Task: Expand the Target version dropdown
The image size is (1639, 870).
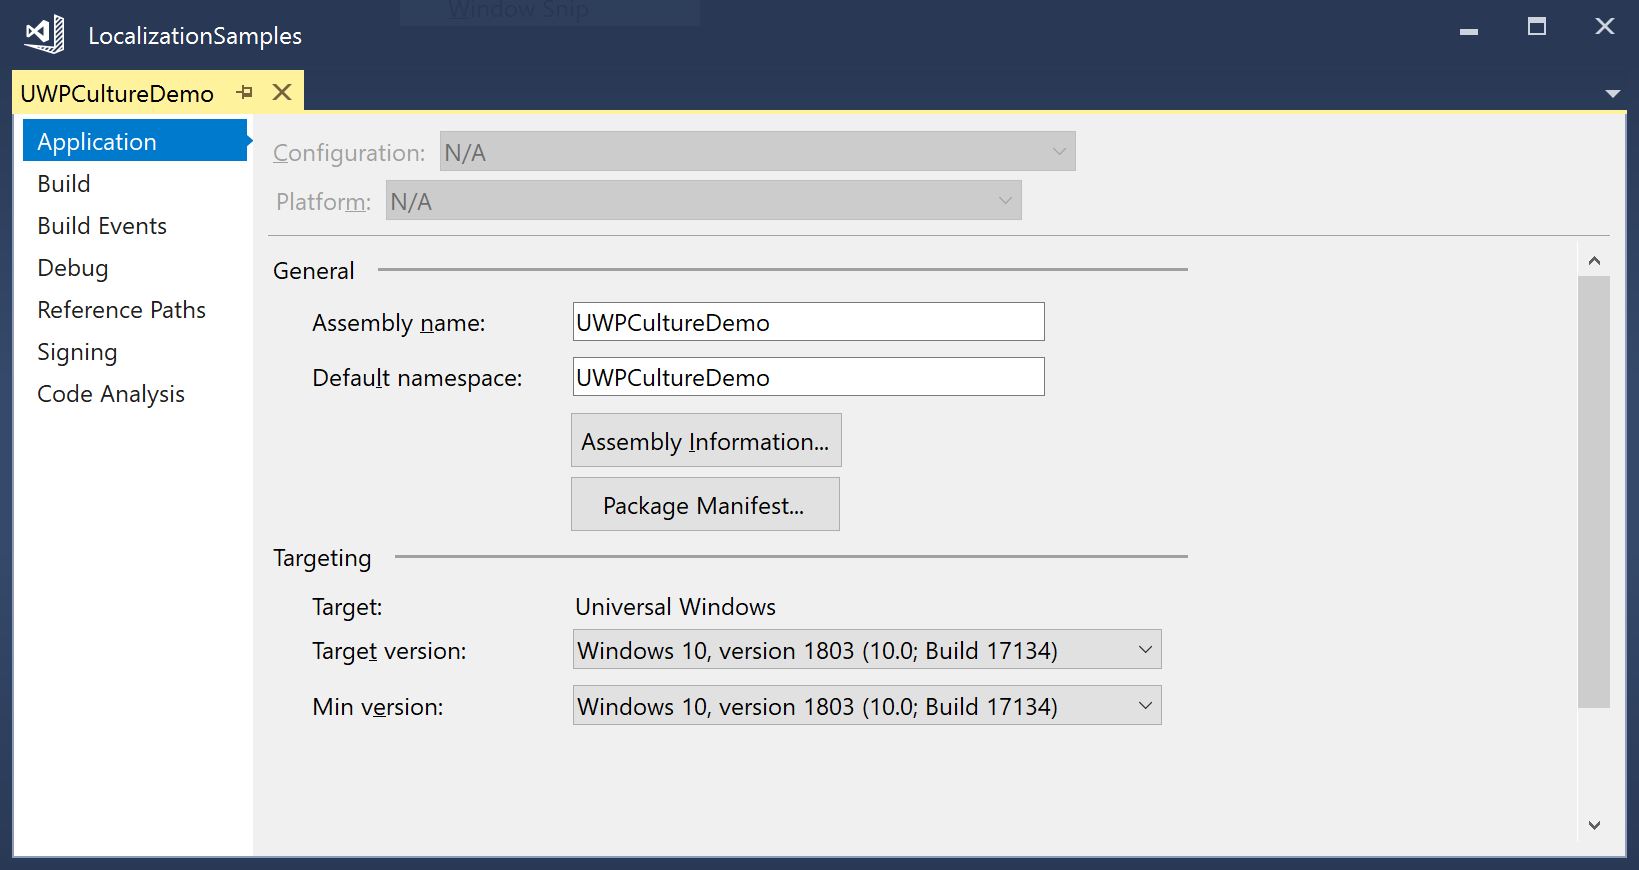Action: pyautogui.click(x=867, y=650)
